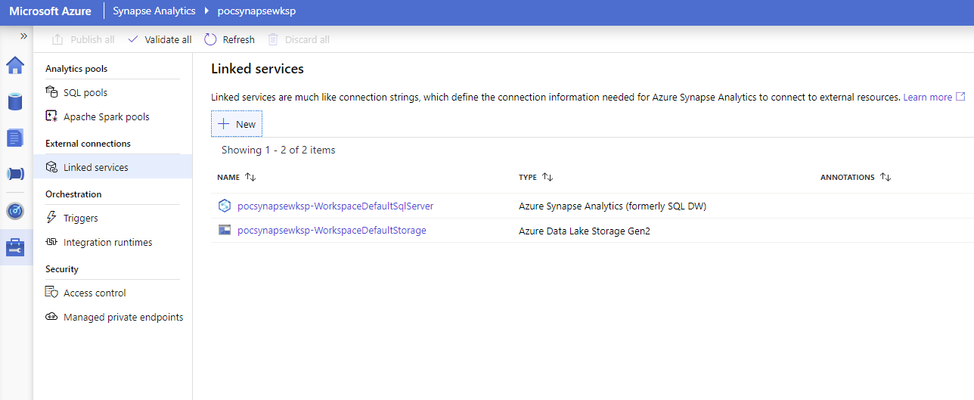Image resolution: width=974 pixels, height=400 pixels.
Task: Create a New linked service
Action: pos(237,124)
